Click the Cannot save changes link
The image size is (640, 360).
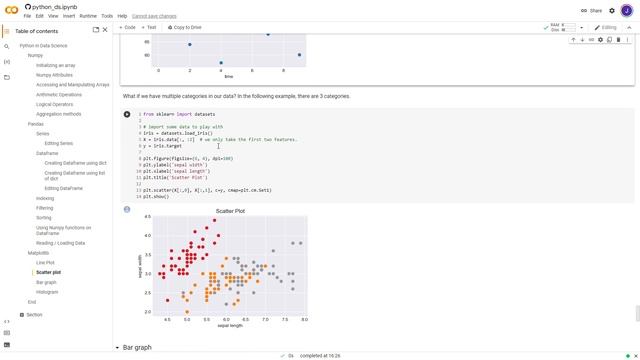pyautogui.click(x=154, y=16)
